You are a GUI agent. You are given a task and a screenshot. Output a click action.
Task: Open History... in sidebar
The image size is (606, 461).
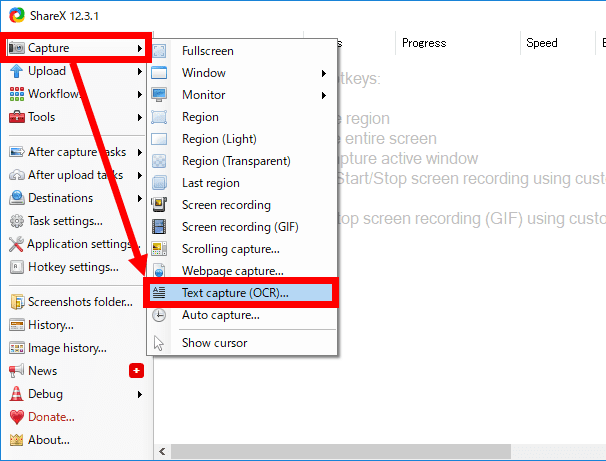(51, 325)
